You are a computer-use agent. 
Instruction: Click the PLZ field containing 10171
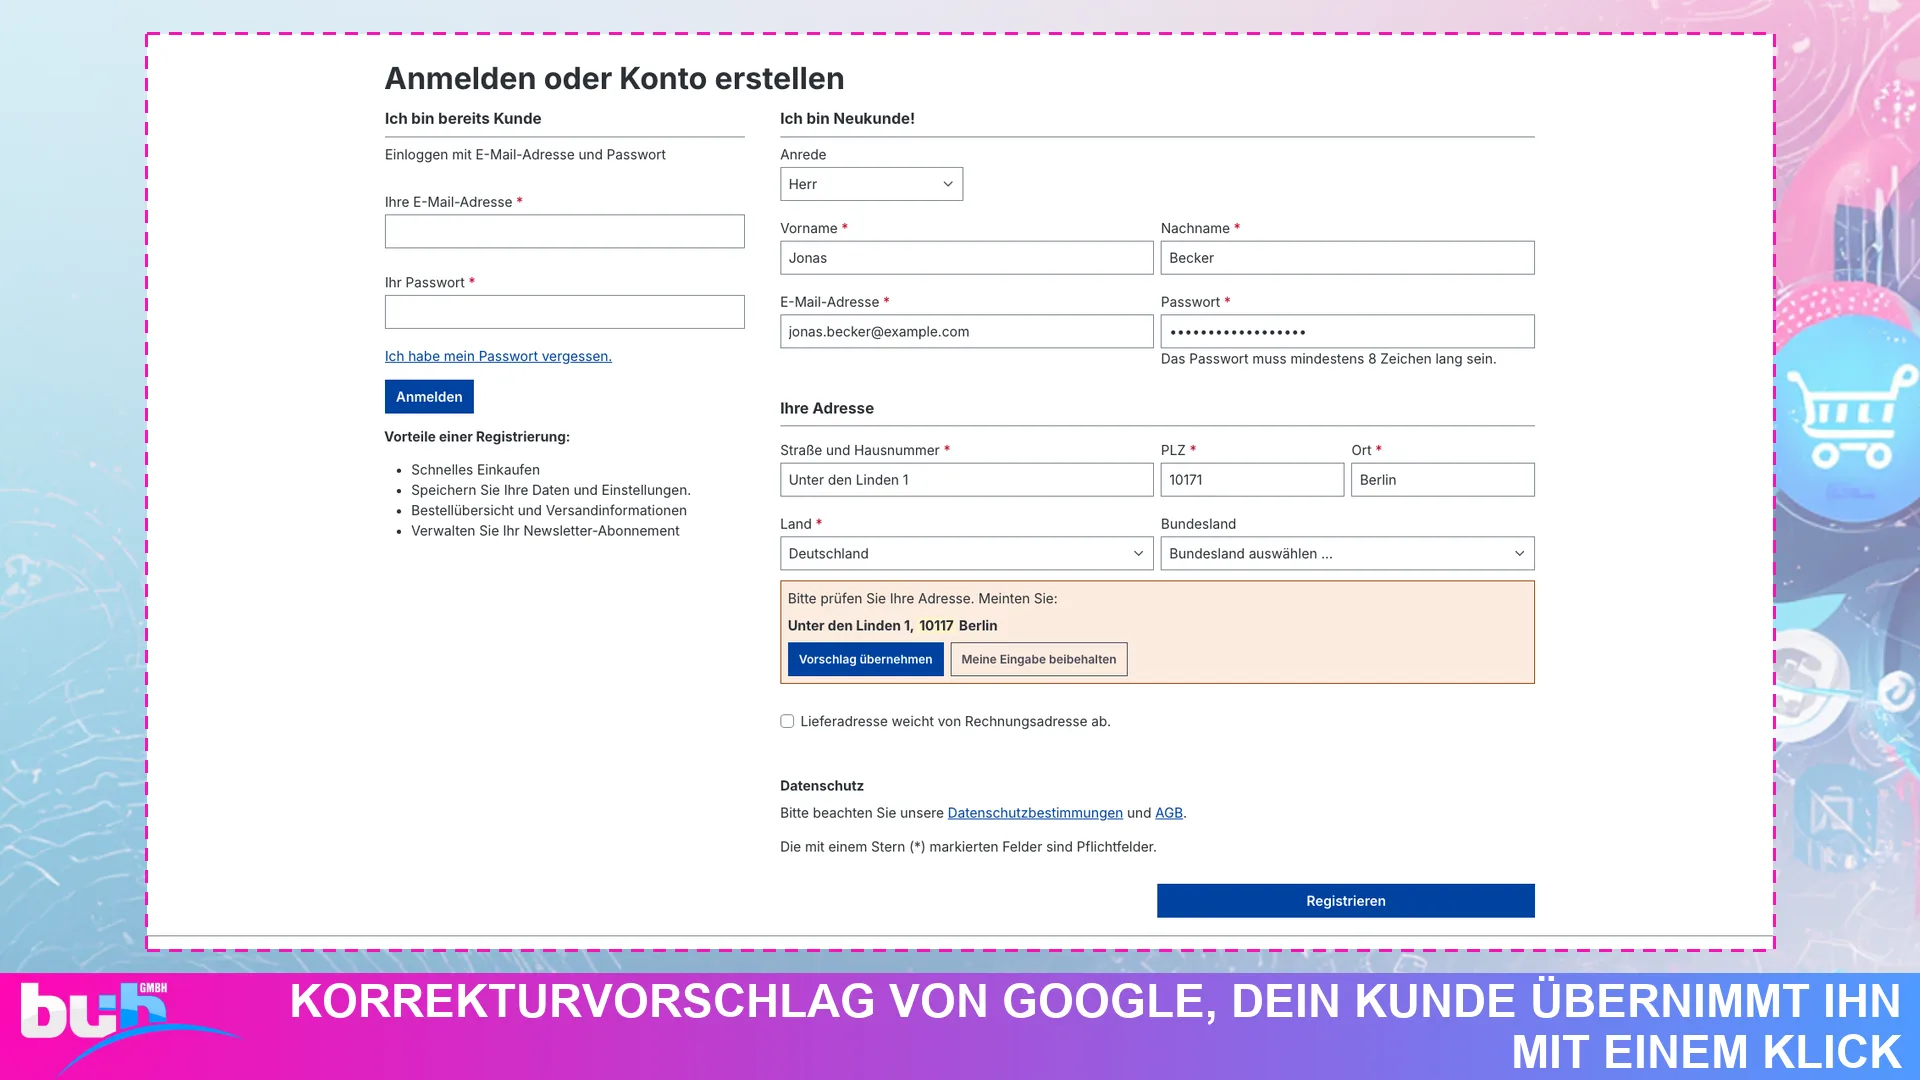1252,480
